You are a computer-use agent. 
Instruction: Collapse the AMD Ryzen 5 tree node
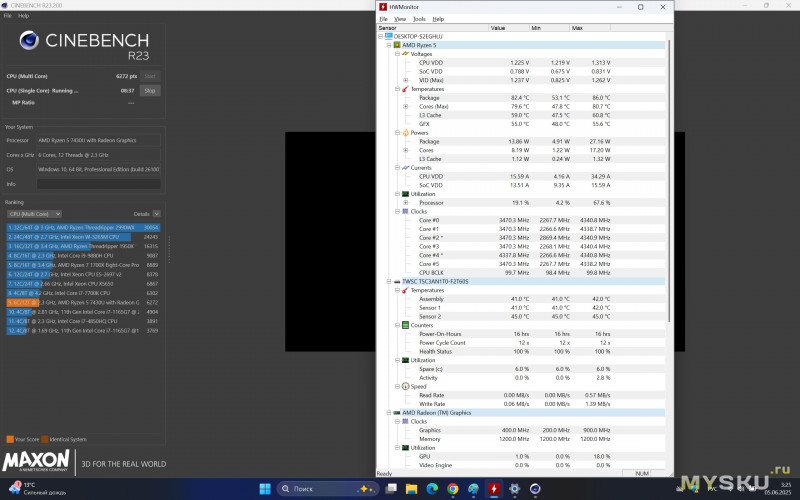[x=389, y=45]
